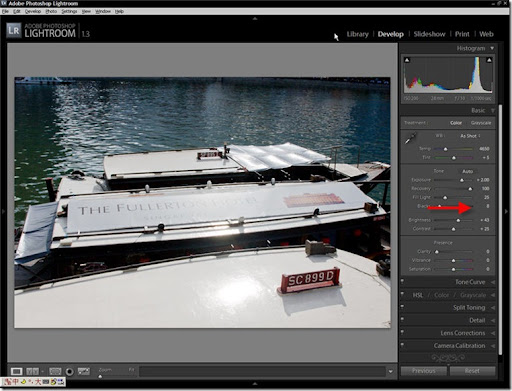Click the Lightroom LR logo badge
This screenshot has height=391, width=512.
pos(14,31)
